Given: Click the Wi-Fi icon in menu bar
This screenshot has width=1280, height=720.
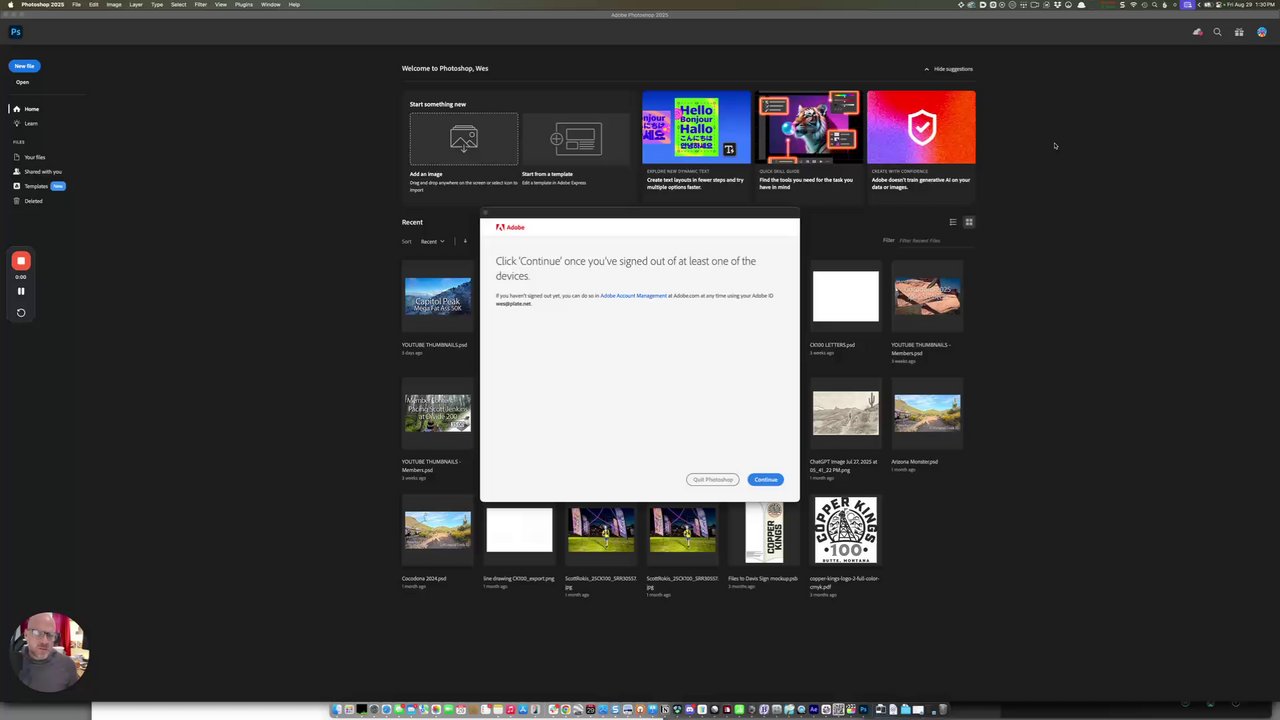Looking at the screenshot, I should tap(1133, 5).
